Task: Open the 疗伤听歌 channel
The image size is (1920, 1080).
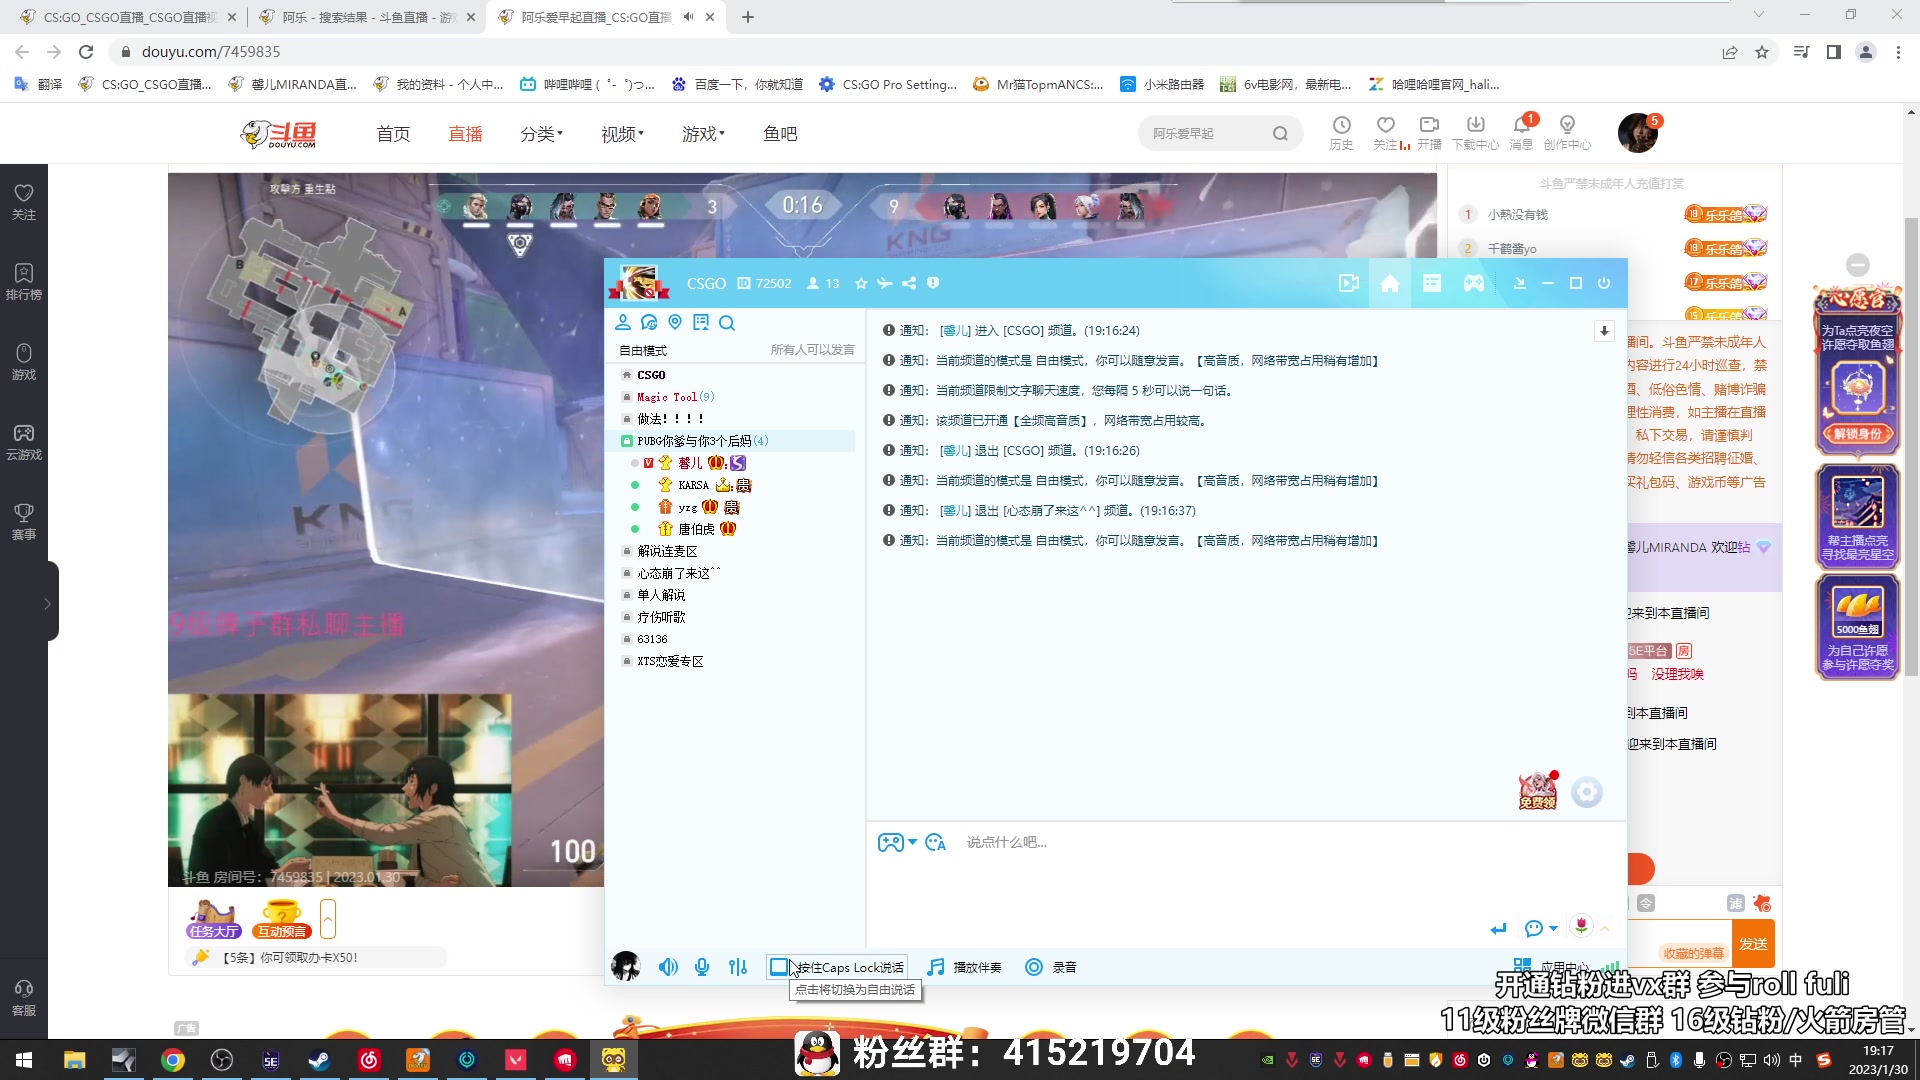Action: 661,617
